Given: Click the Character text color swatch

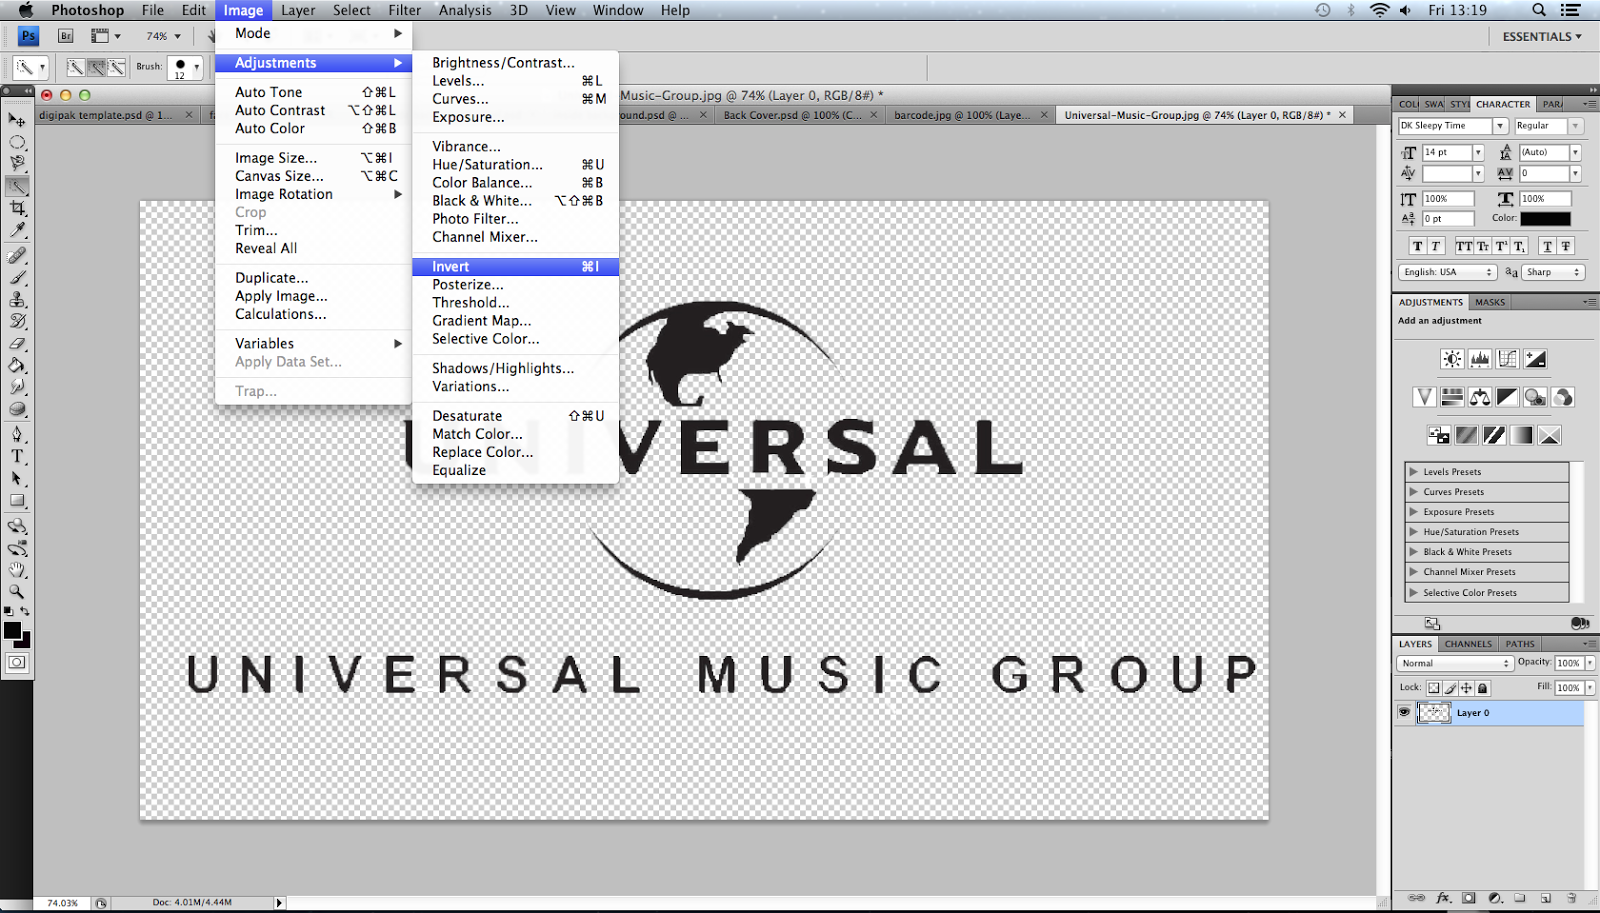Looking at the screenshot, I should [1545, 218].
